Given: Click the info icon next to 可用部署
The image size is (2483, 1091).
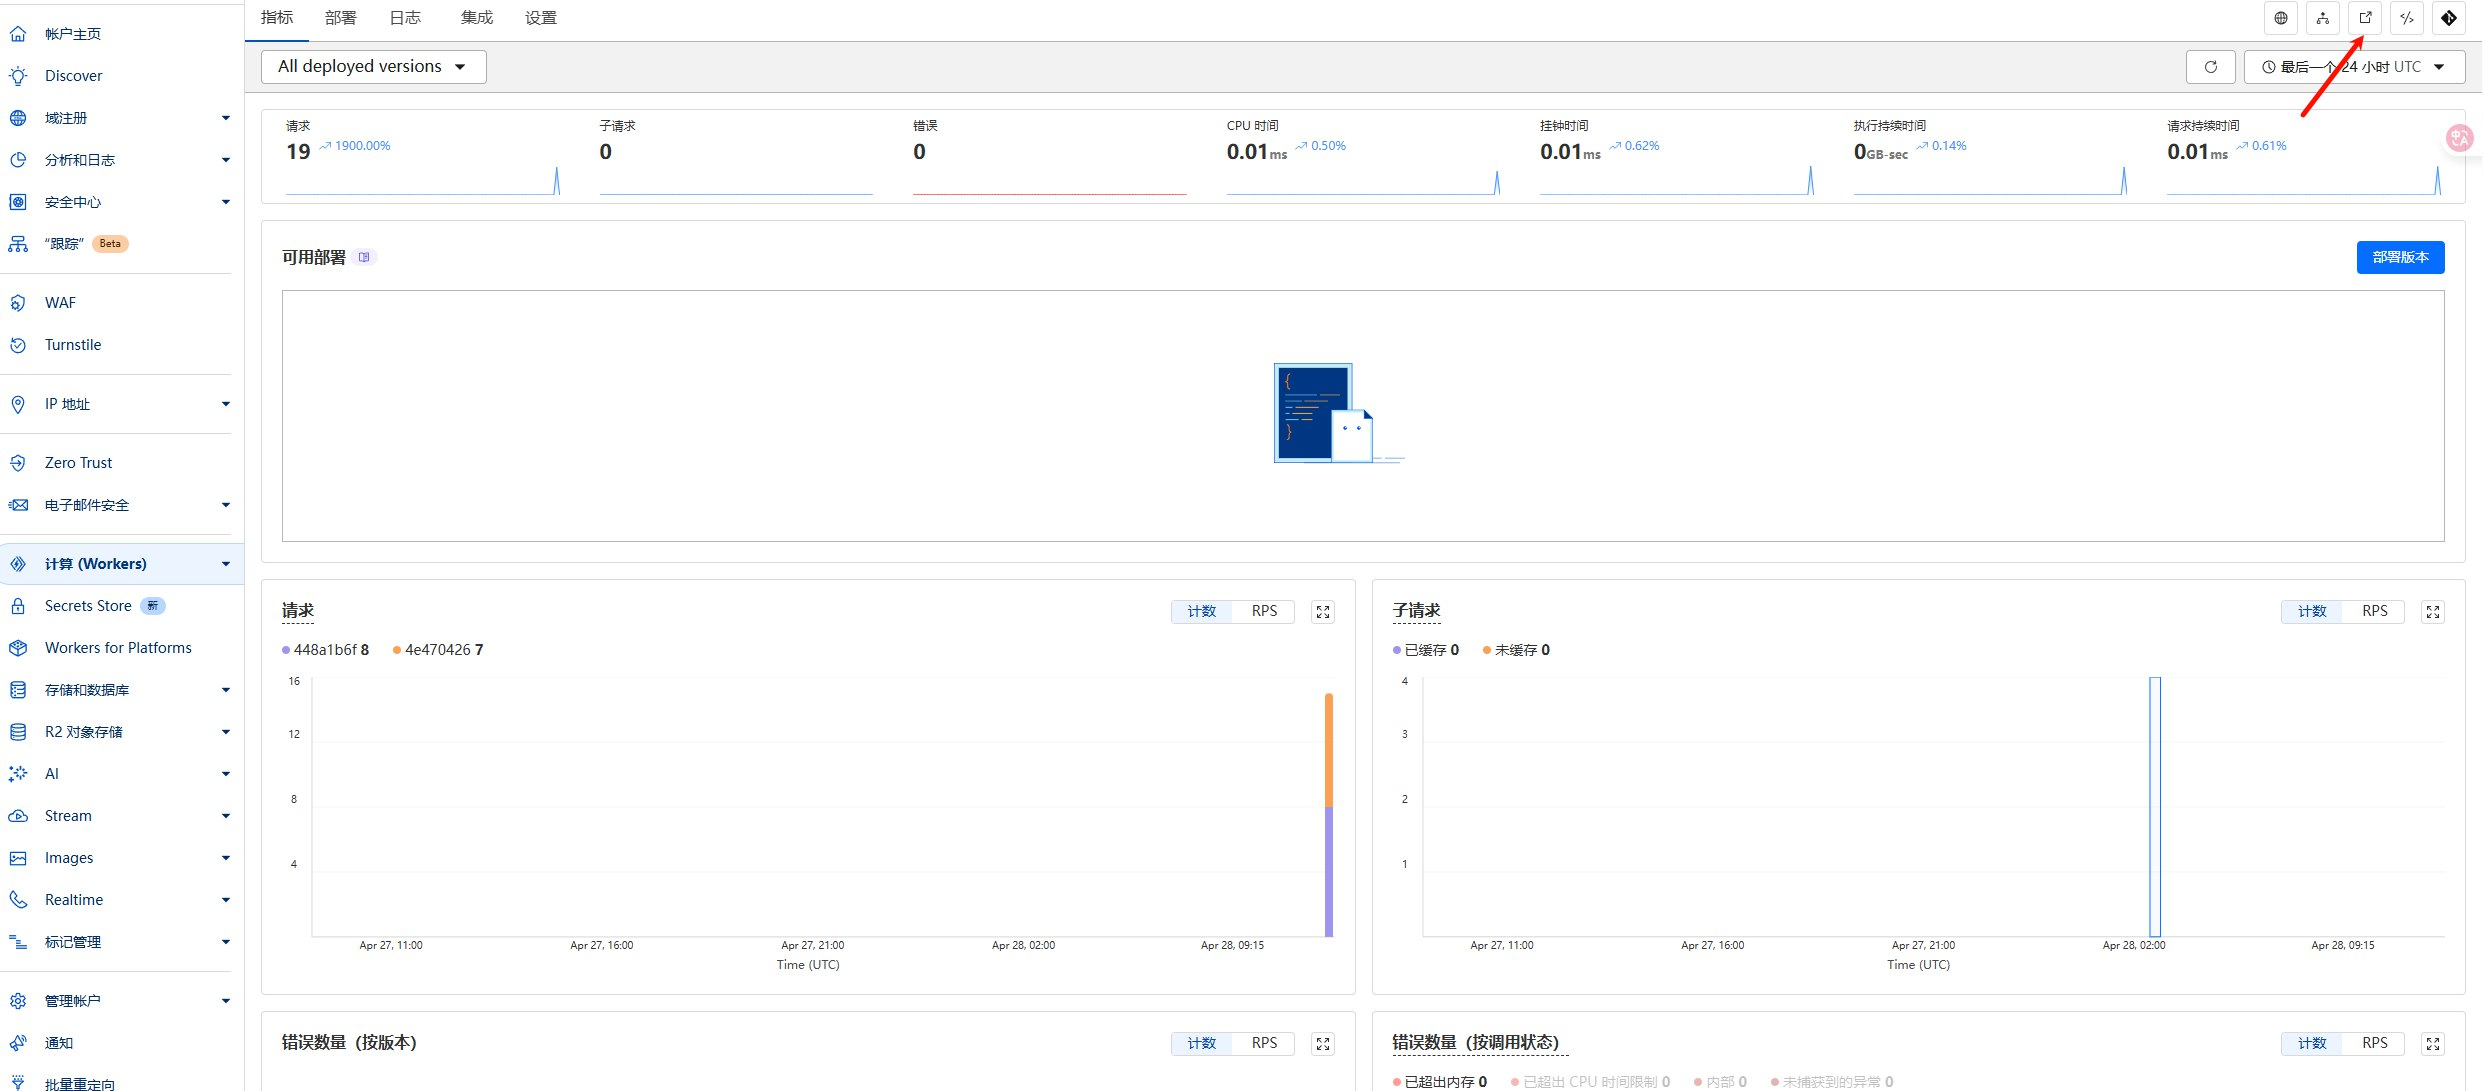Looking at the screenshot, I should click(x=365, y=257).
